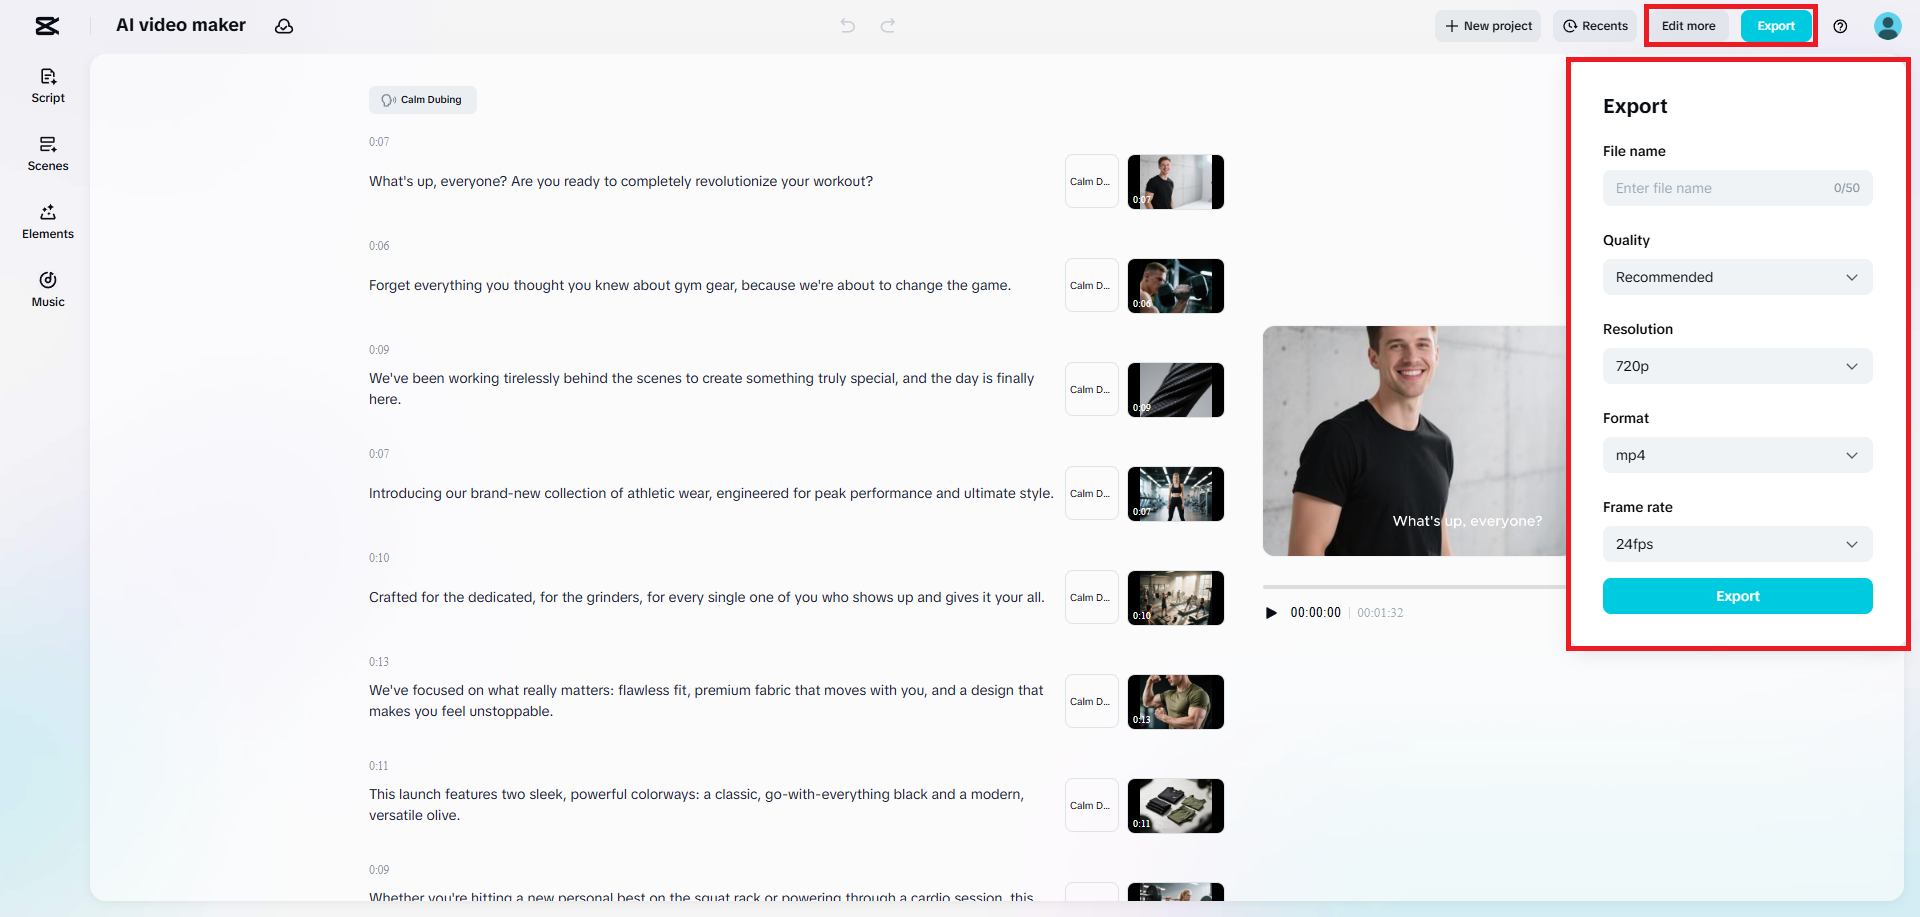Click the Export button in top bar
The height and width of the screenshot is (917, 1920).
click(1776, 26)
